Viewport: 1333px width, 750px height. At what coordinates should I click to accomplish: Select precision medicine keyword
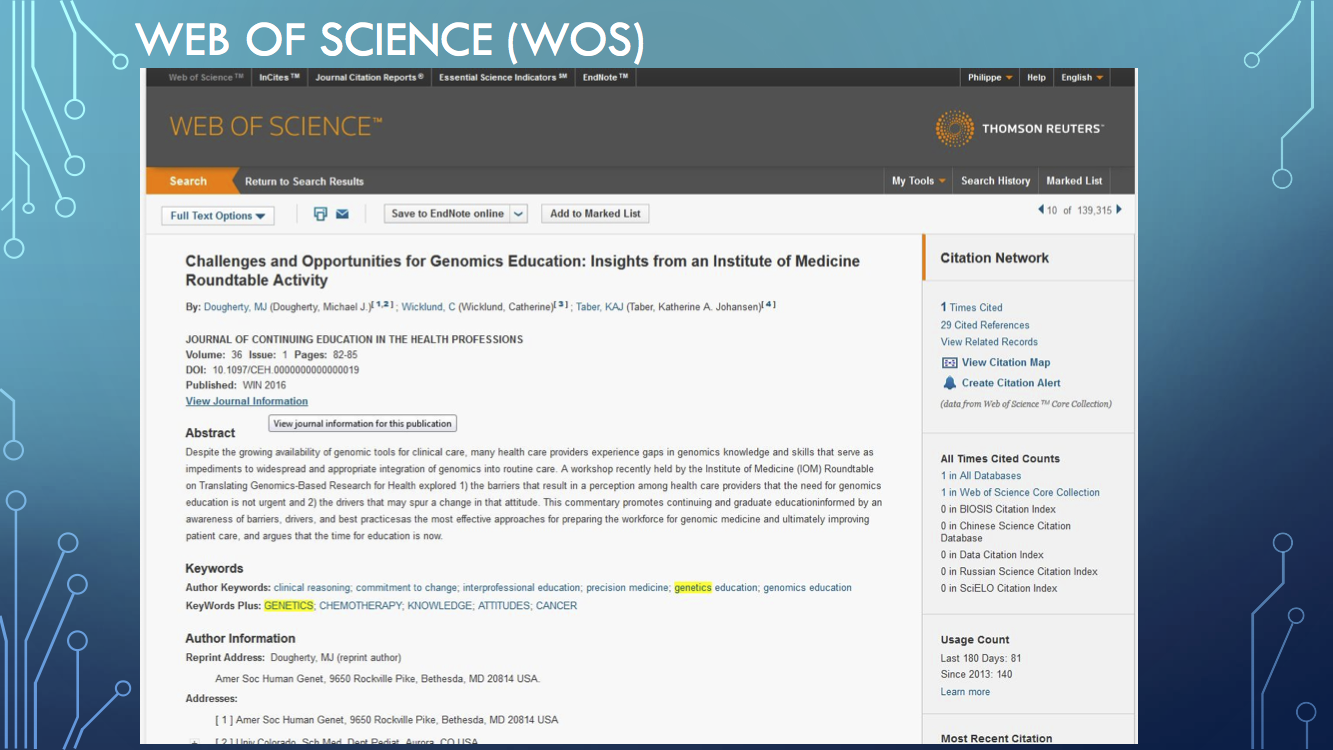coord(628,588)
